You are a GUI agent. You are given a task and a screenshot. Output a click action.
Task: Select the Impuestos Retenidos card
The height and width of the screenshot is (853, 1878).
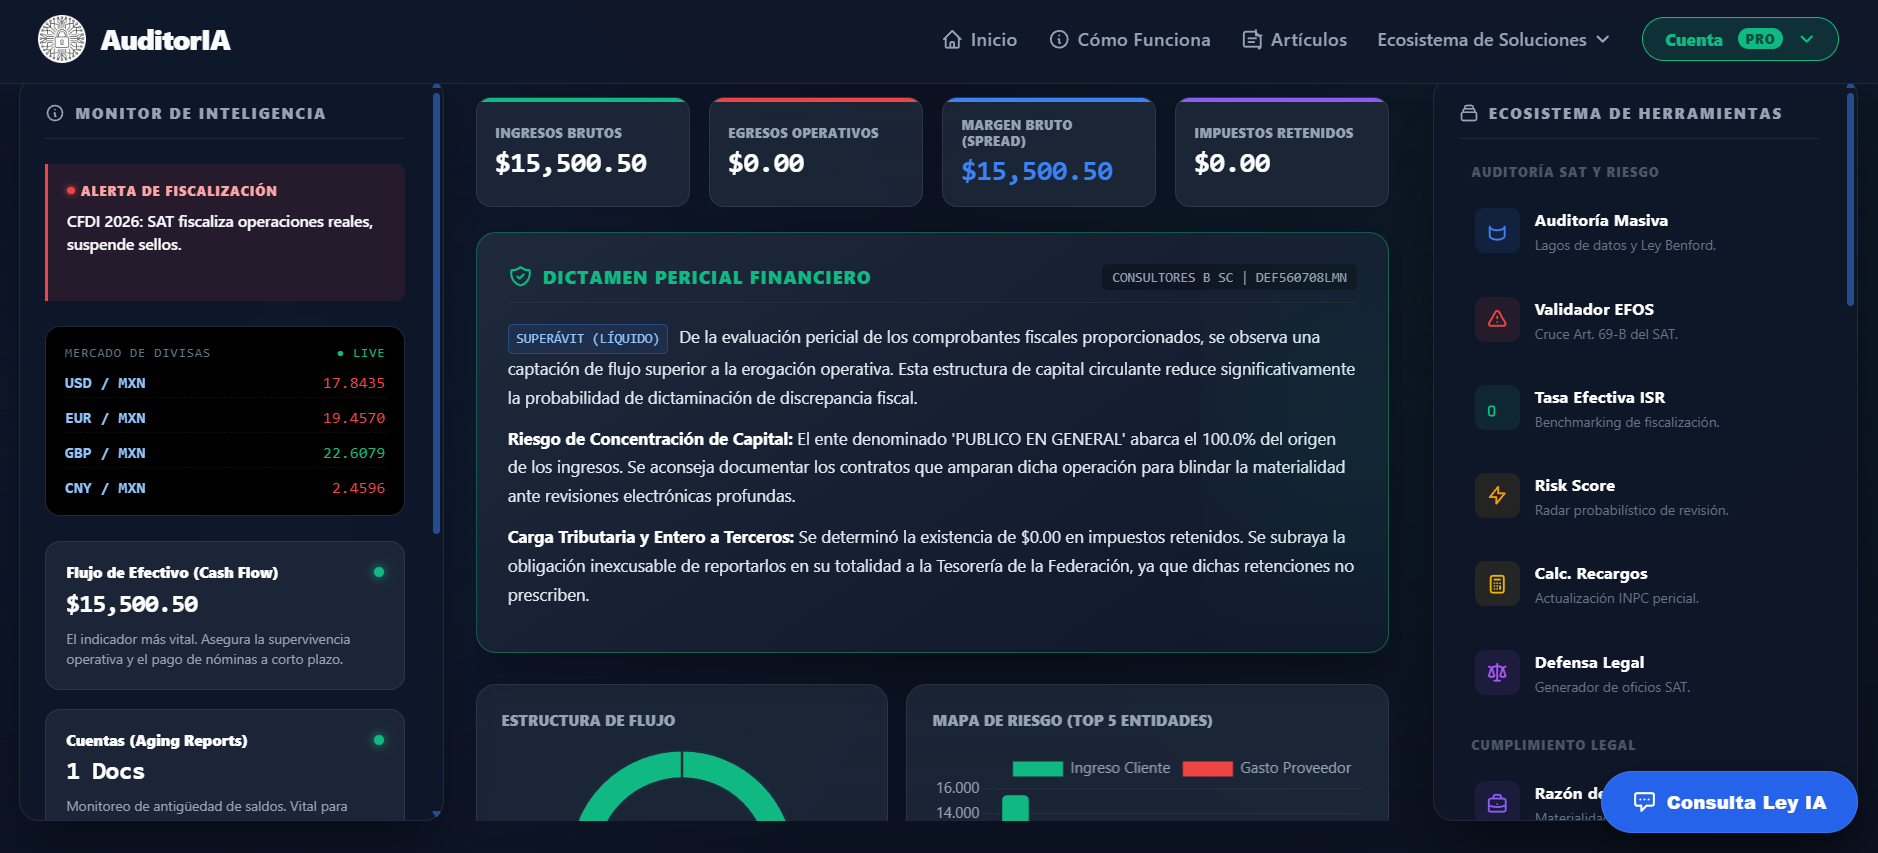(x=1282, y=152)
